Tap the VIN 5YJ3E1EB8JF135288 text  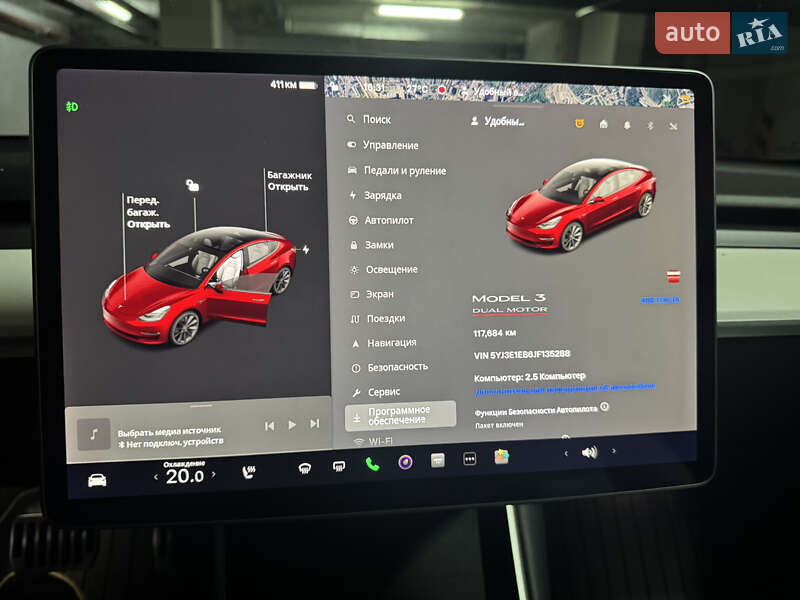pyautogui.click(x=522, y=354)
